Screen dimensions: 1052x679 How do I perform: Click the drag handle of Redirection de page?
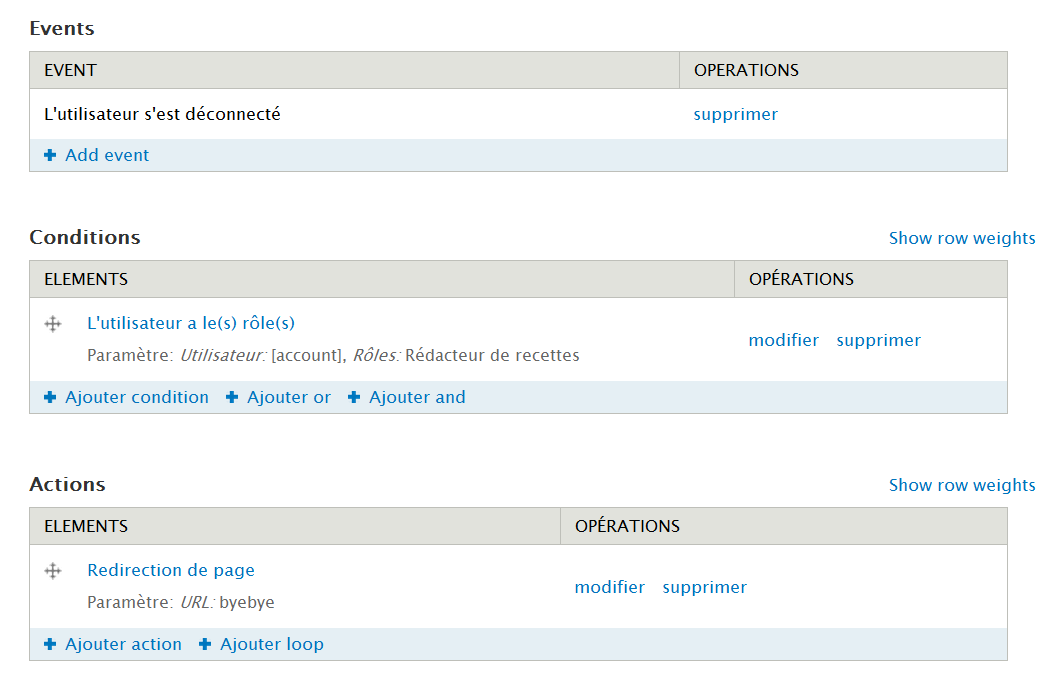(x=54, y=571)
